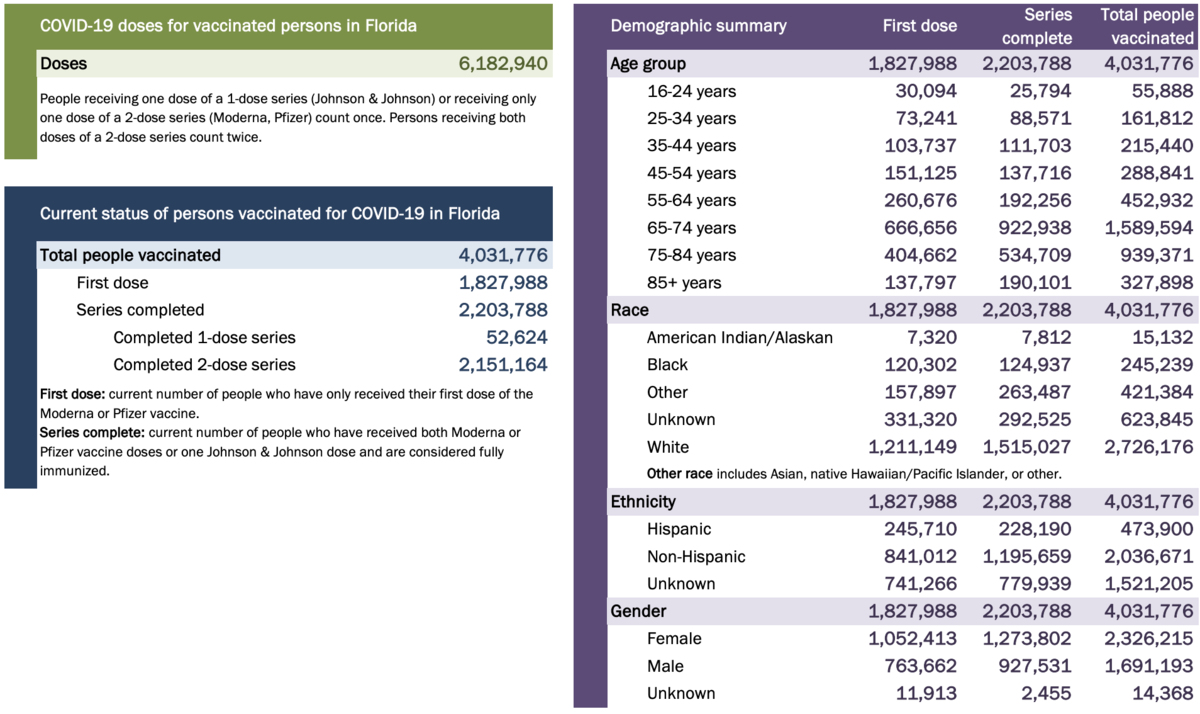The height and width of the screenshot is (714, 1200).
Task: Select the American Indian/Alaskan row label
Action: point(740,337)
